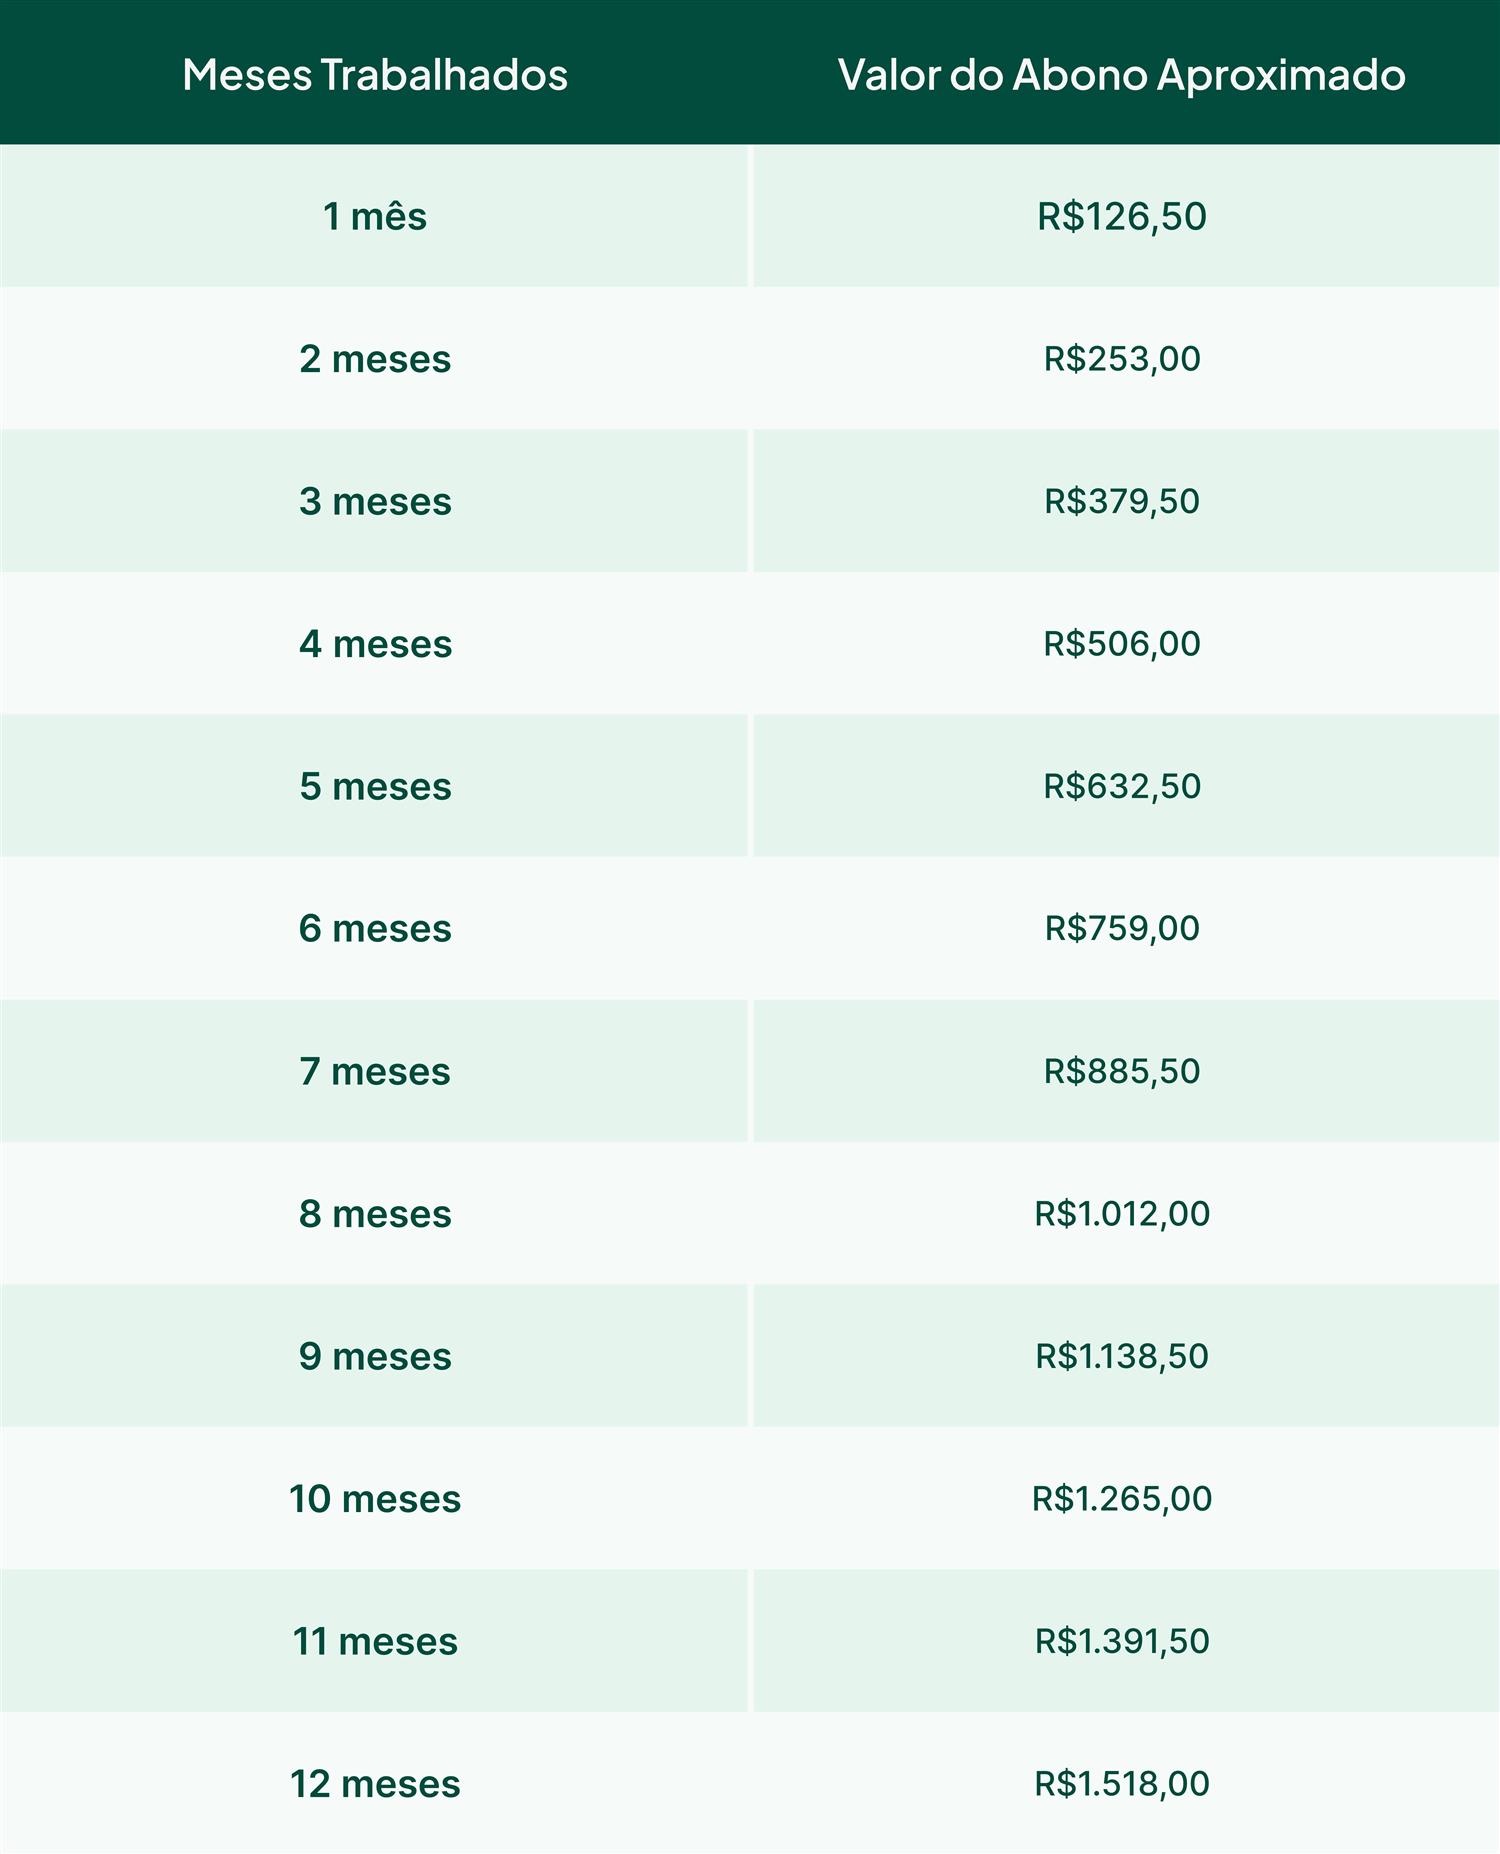Click the R$506,00 value cell
Viewport: 1500px width, 1854px height.
click(x=1121, y=643)
